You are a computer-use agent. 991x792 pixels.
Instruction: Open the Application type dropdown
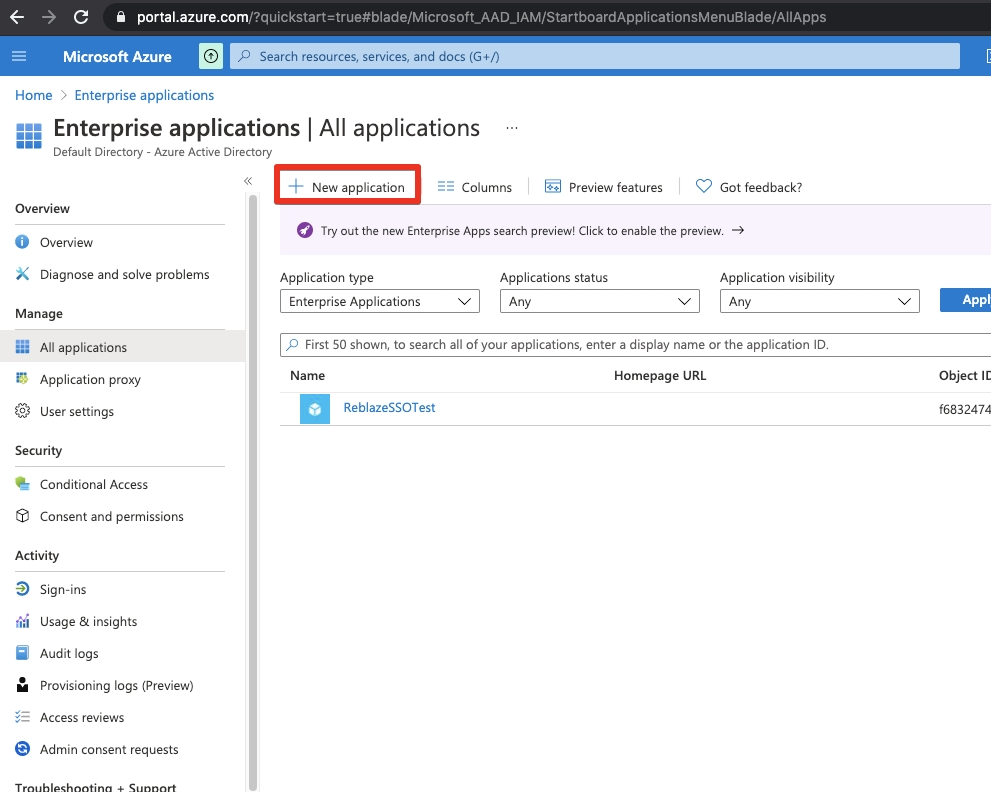coord(379,301)
